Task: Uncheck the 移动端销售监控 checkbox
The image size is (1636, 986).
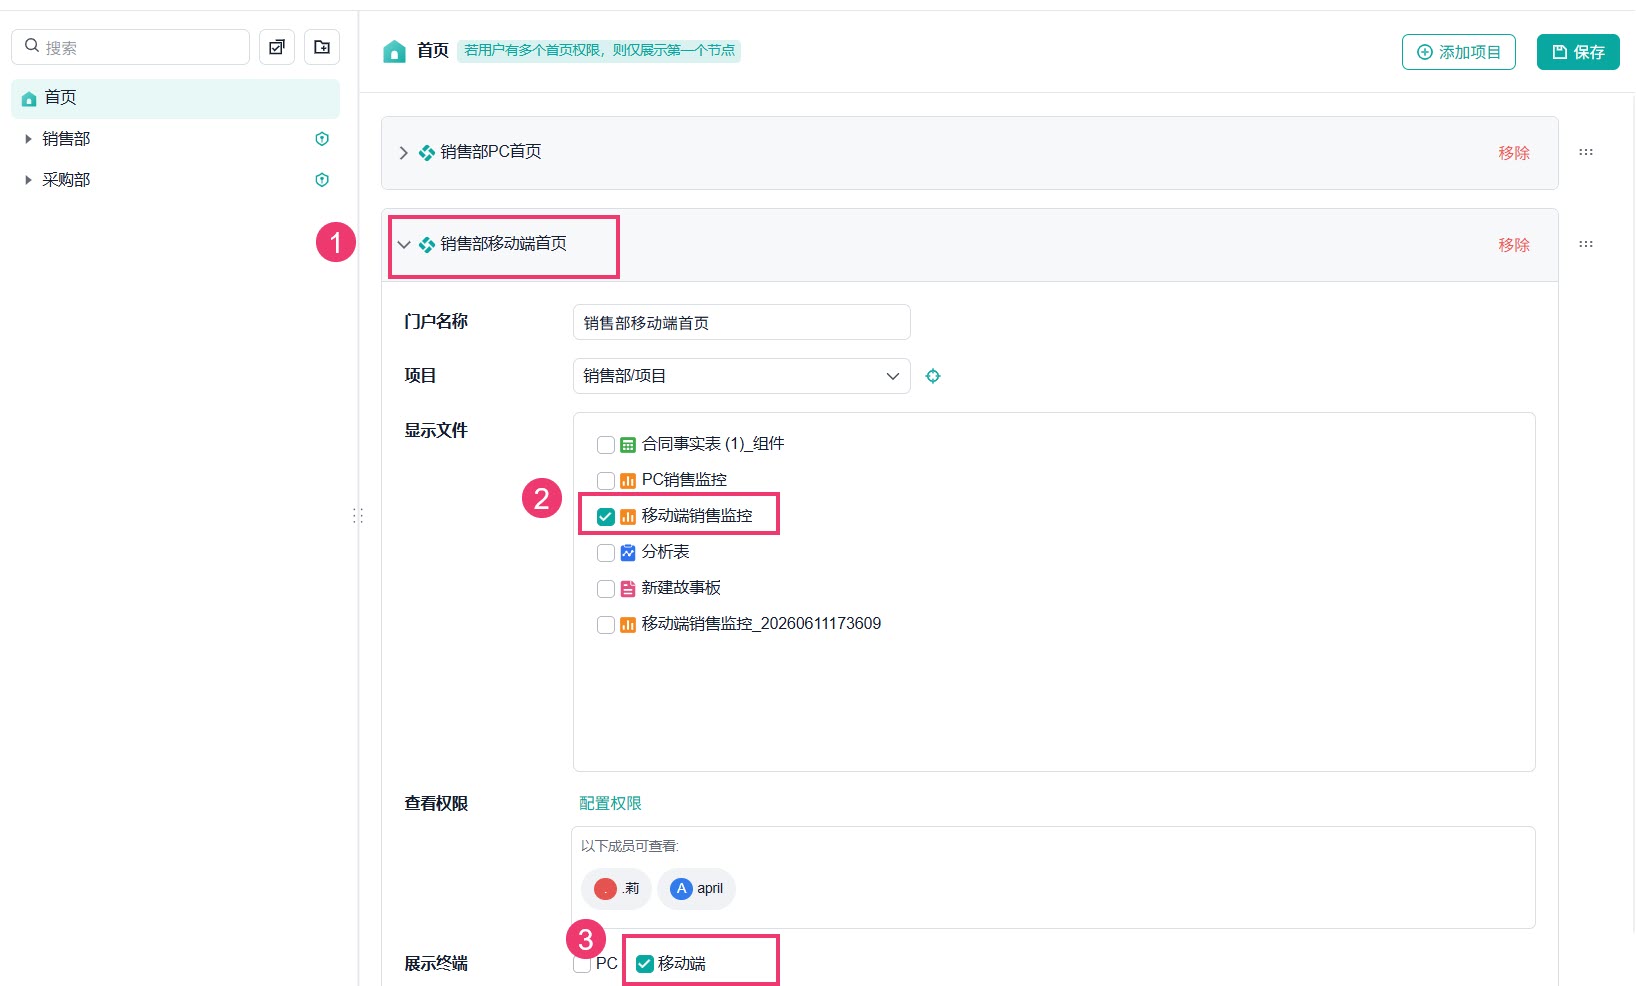Action: (606, 517)
